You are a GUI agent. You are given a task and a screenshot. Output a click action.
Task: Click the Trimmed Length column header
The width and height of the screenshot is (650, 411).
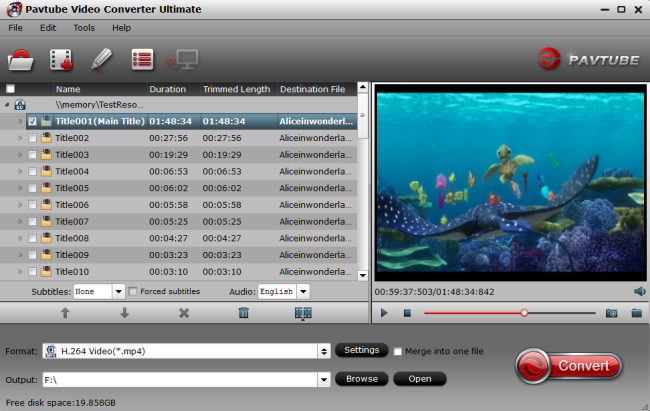pyautogui.click(x=238, y=89)
